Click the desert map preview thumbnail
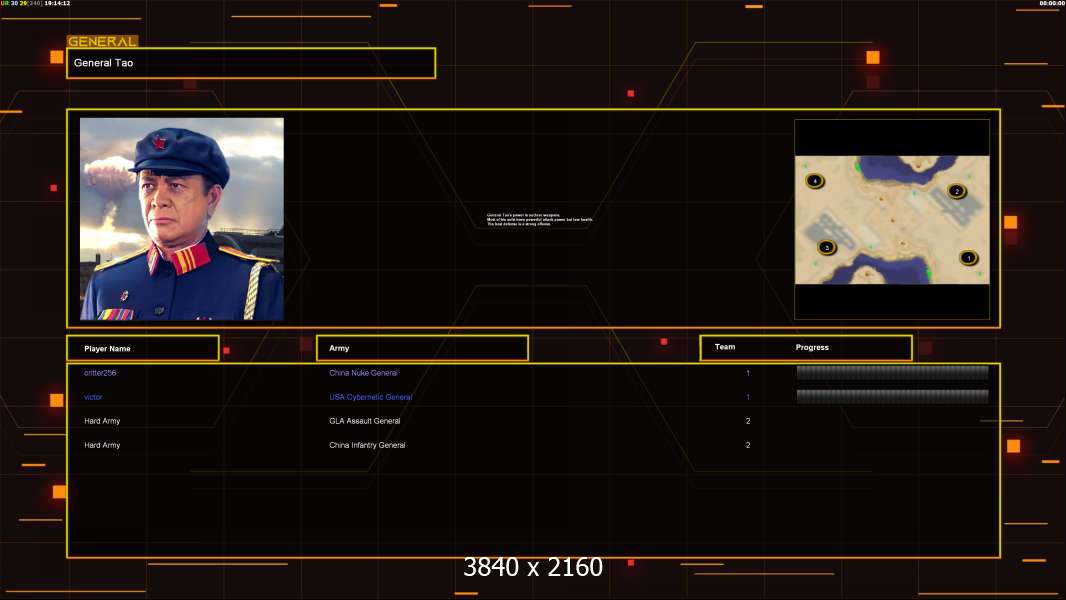The image size is (1066, 600). (x=892, y=219)
